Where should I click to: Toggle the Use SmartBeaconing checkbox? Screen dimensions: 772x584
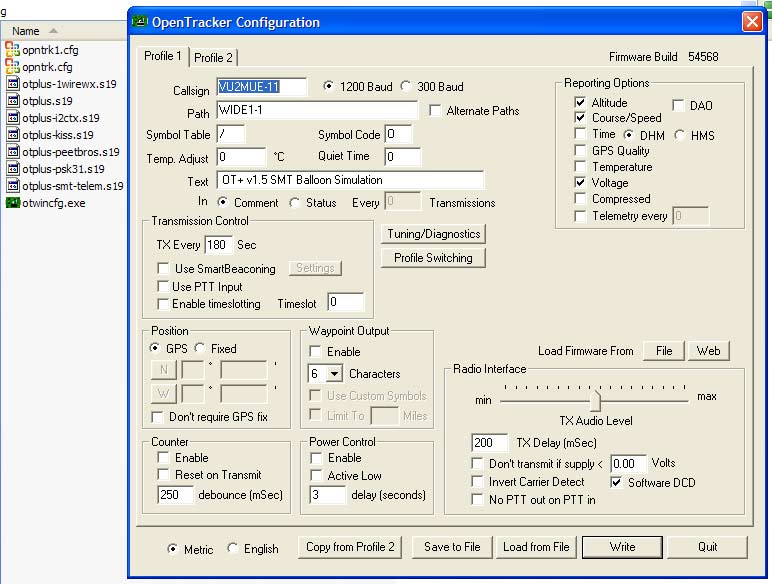click(x=163, y=268)
